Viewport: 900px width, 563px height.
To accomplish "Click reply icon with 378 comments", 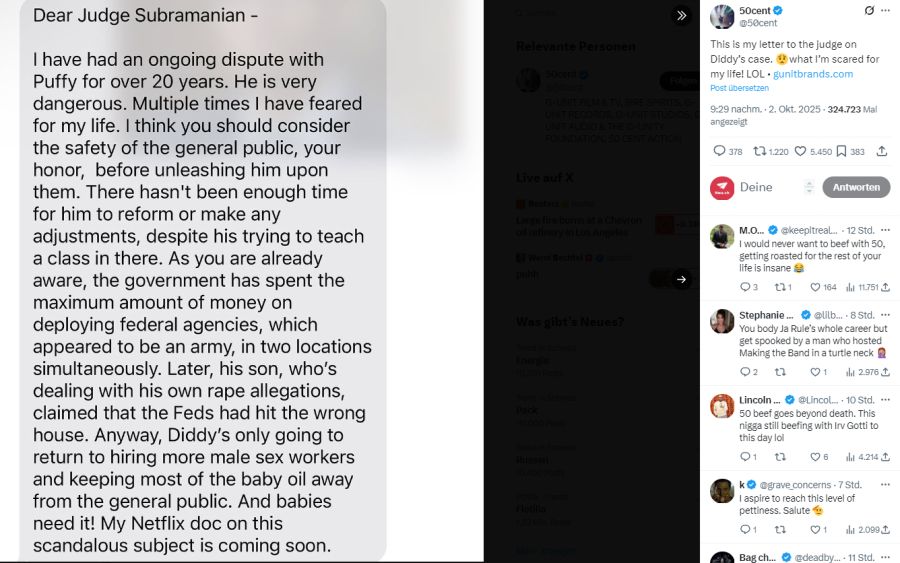I will [x=719, y=152].
